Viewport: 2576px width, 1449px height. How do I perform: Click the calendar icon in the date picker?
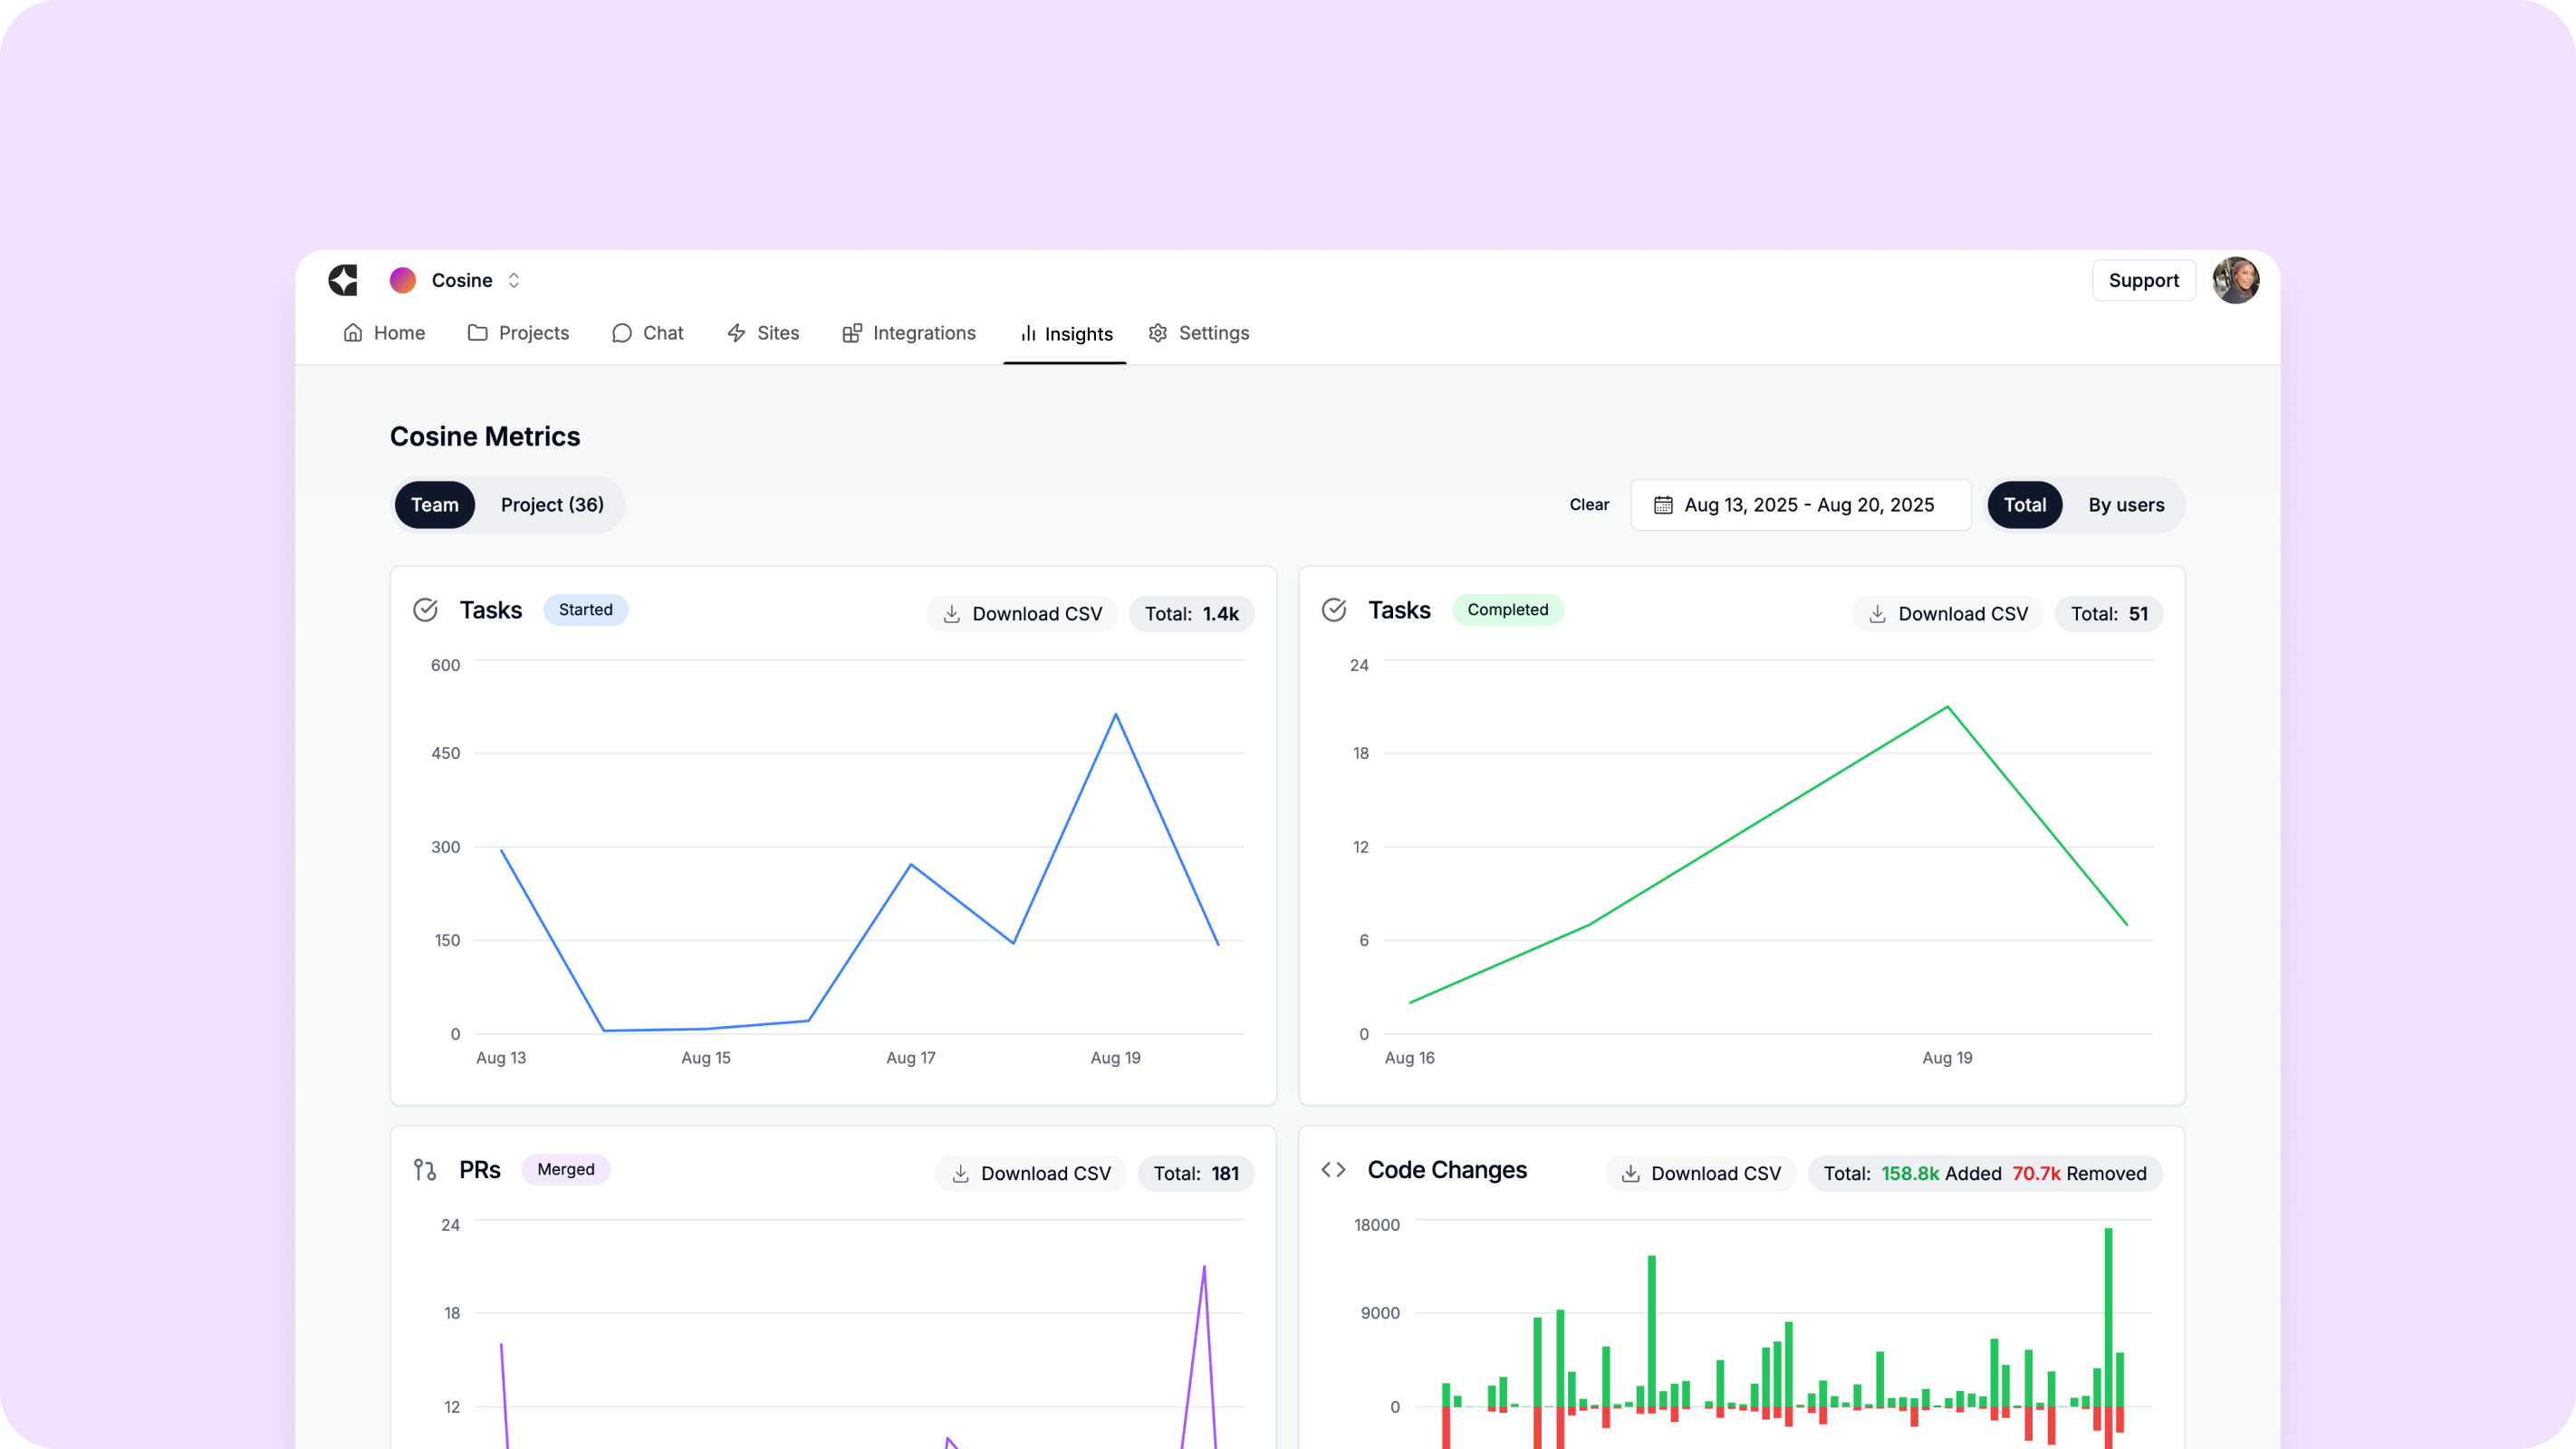pos(1663,505)
